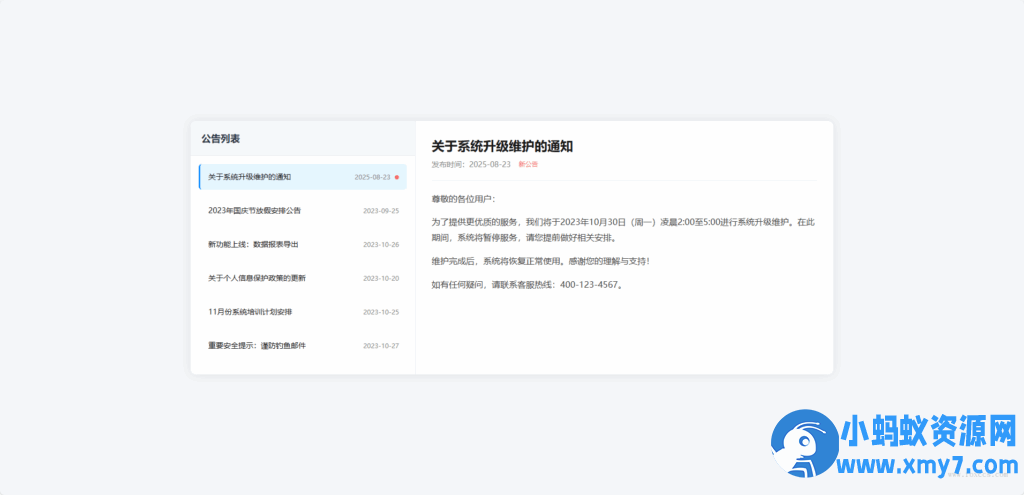Click the 2025-08-23 date in list
Screen dimensions: 1024x495
click(372, 177)
